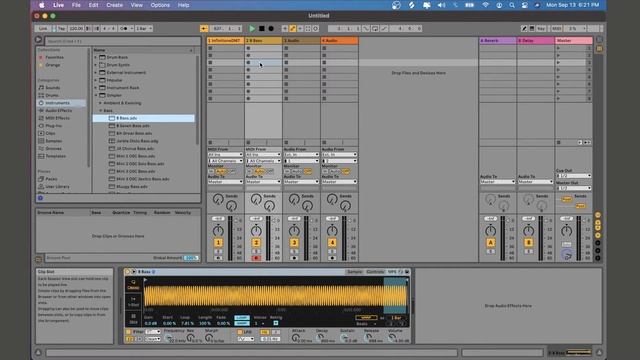This screenshot has width=640, height=360.
Task: Select Favorites in Collections
Action: click(x=54, y=58)
